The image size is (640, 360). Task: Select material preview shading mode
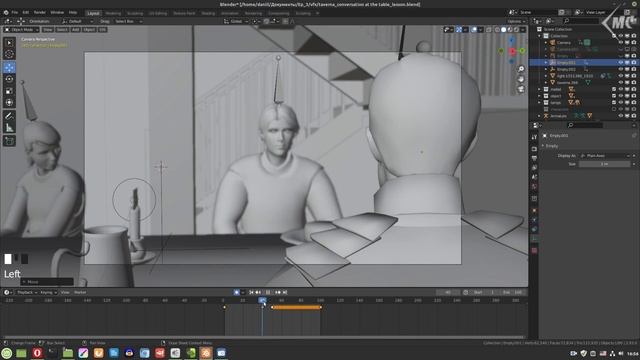point(510,29)
